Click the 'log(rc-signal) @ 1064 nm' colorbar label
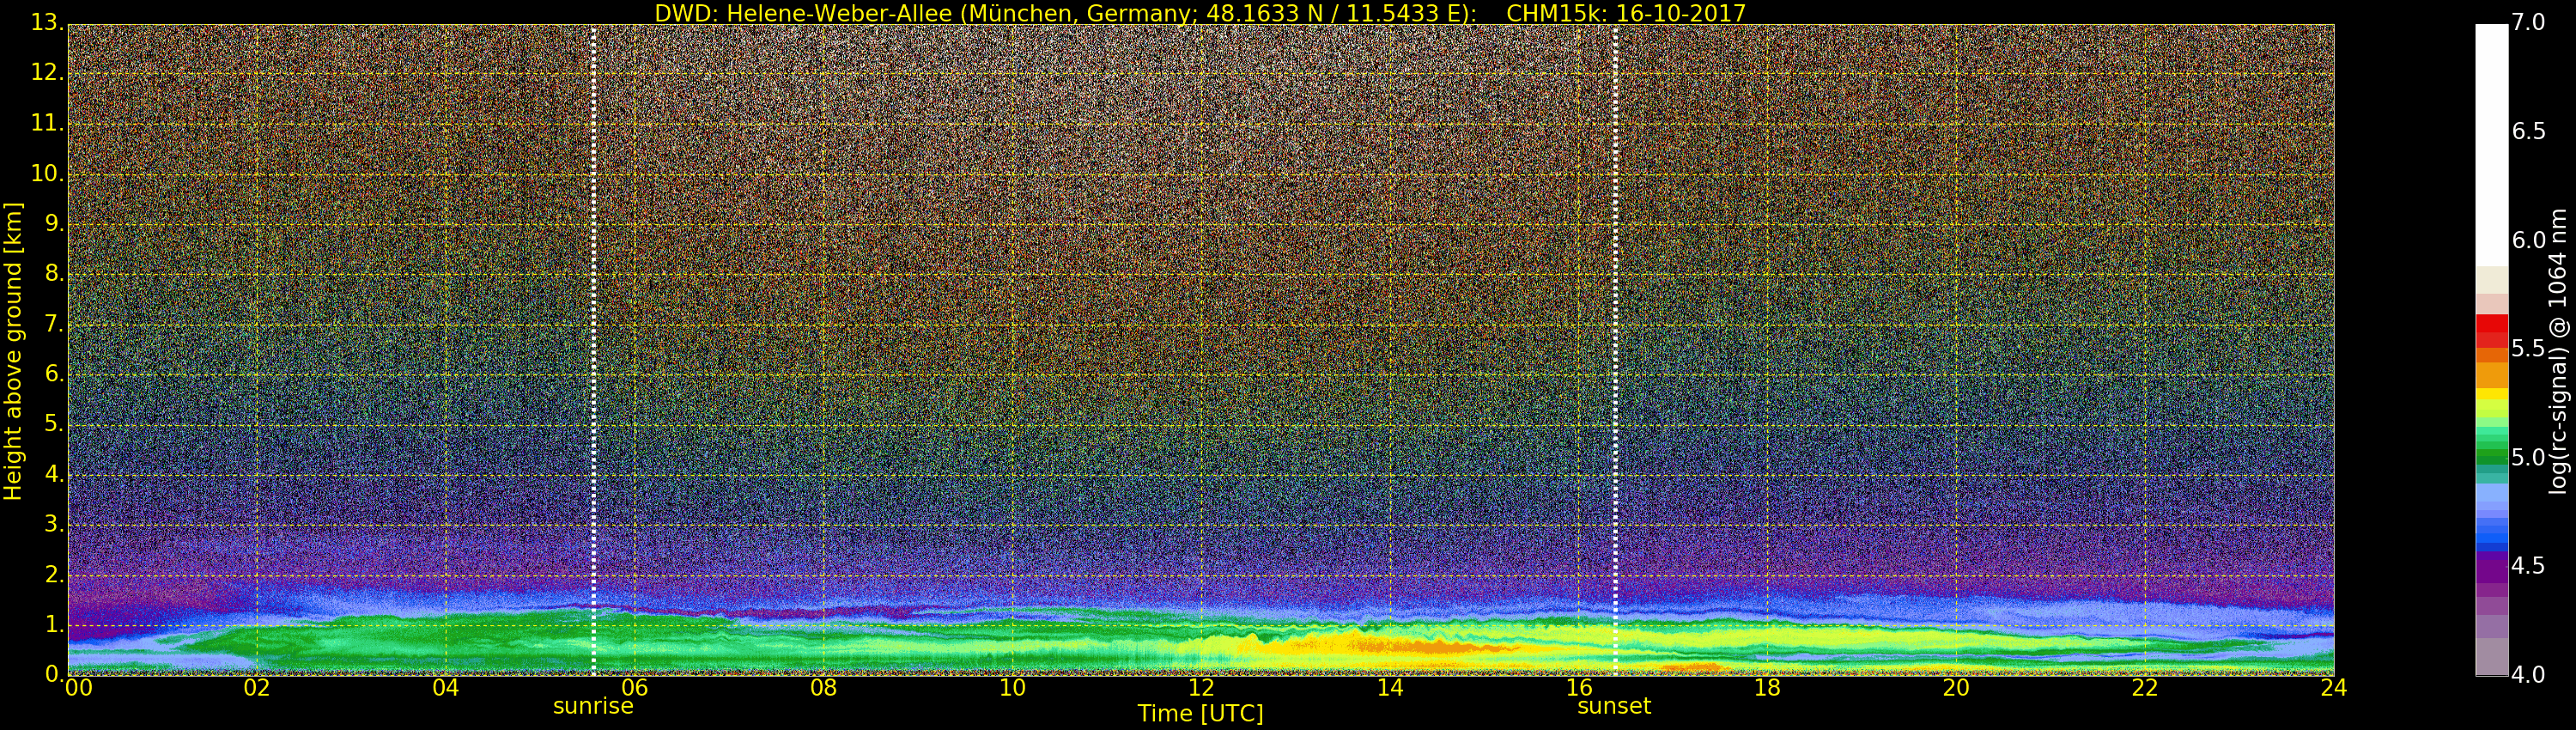Image resolution: width=2576 pixels, height=730 pixels. 2558,350
